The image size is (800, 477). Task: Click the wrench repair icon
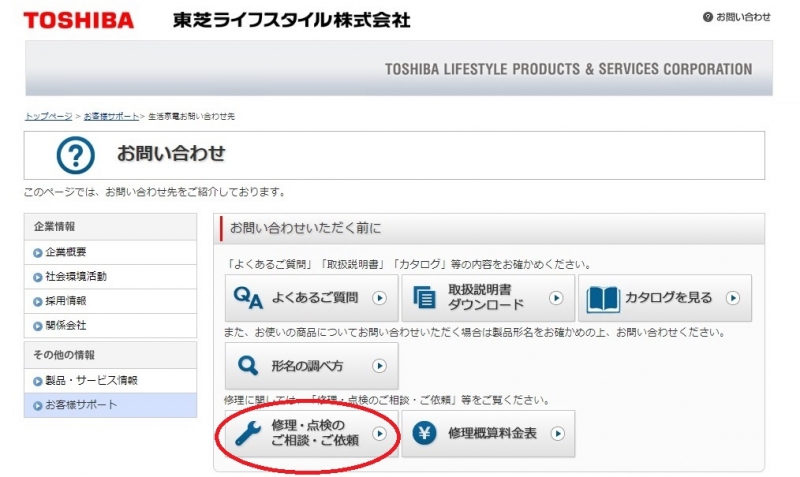pos(248,434)
